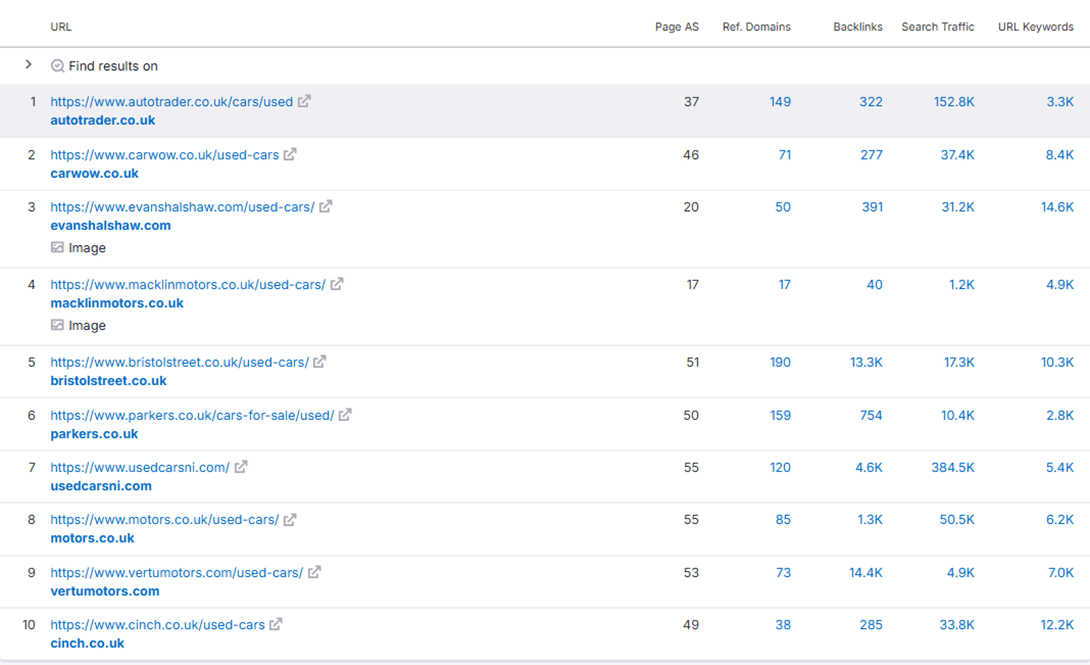Click the URL column header
1090x665 pixels.
tap(60, 27)
